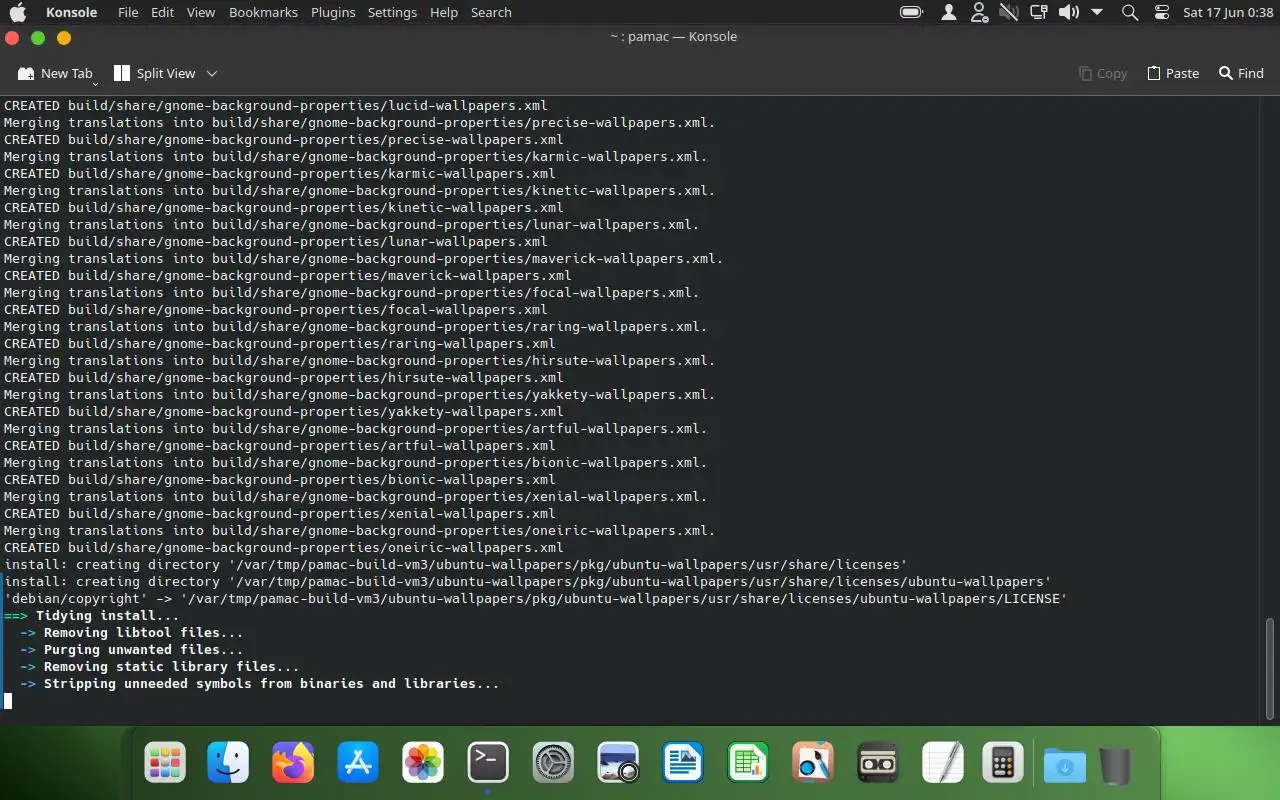Open the image viewer dock icon
Image resolution: width=1280 pixels, height=800 pixels.
[x=618, y=764]
